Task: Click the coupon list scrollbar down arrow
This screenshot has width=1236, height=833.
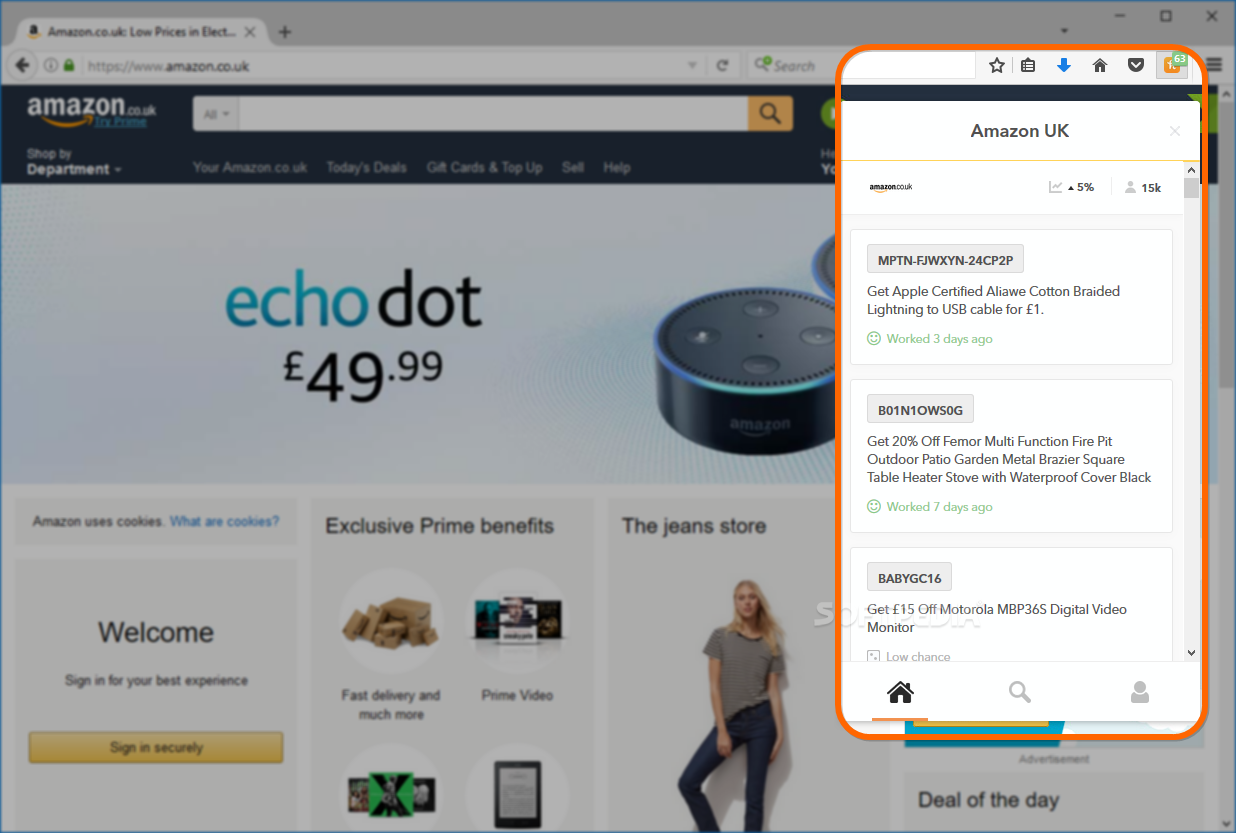Action: tap(1191, 652)
